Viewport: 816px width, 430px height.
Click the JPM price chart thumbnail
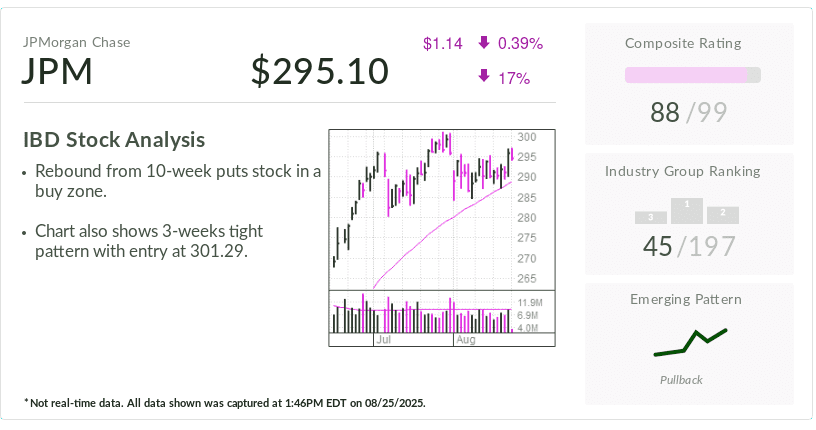pyautogui.click(x=442, y=237)
